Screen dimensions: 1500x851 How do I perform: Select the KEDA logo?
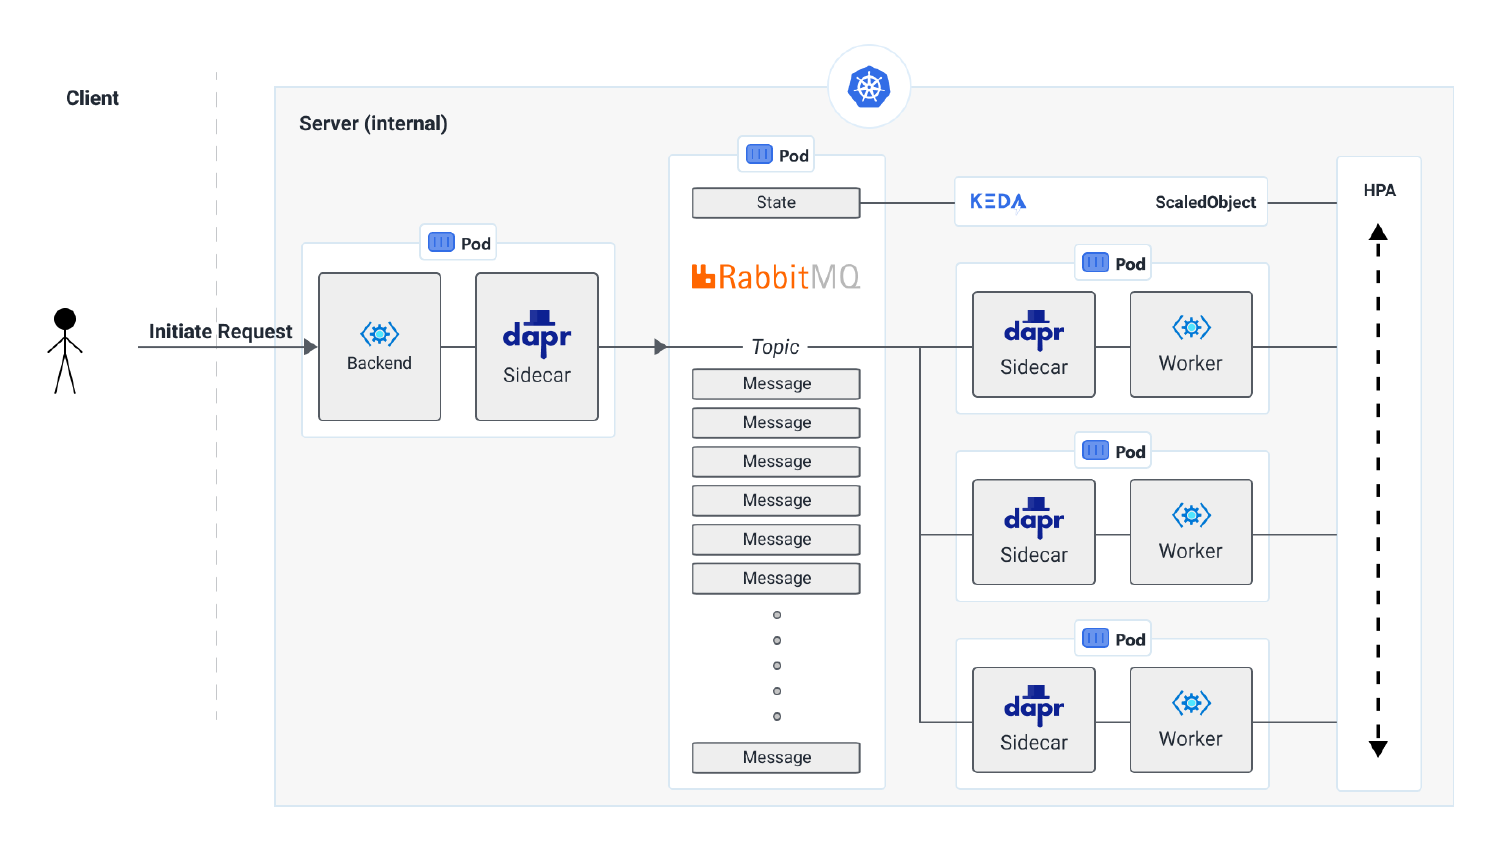click(997, 202)
